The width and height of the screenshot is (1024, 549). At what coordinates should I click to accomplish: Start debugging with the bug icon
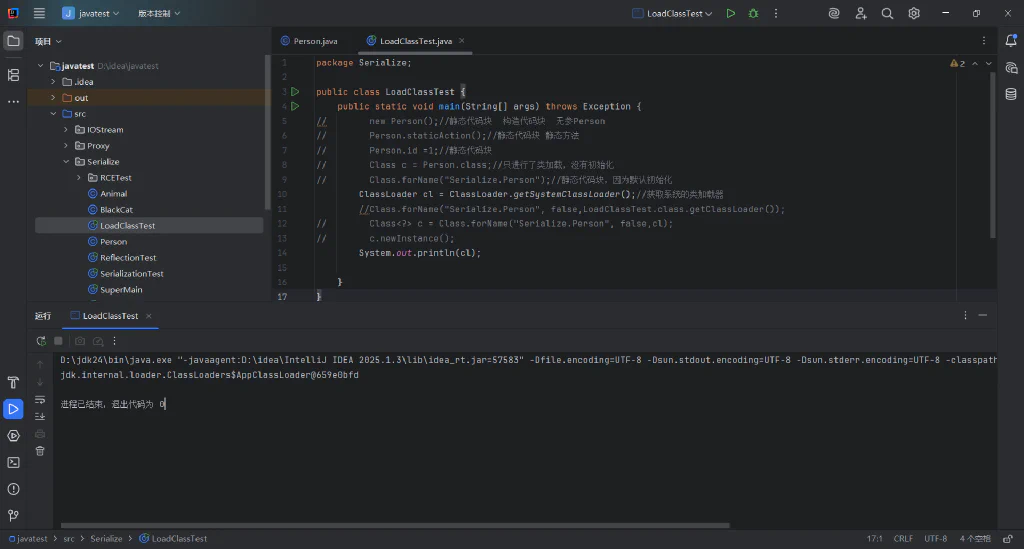(x=753, y=13)
